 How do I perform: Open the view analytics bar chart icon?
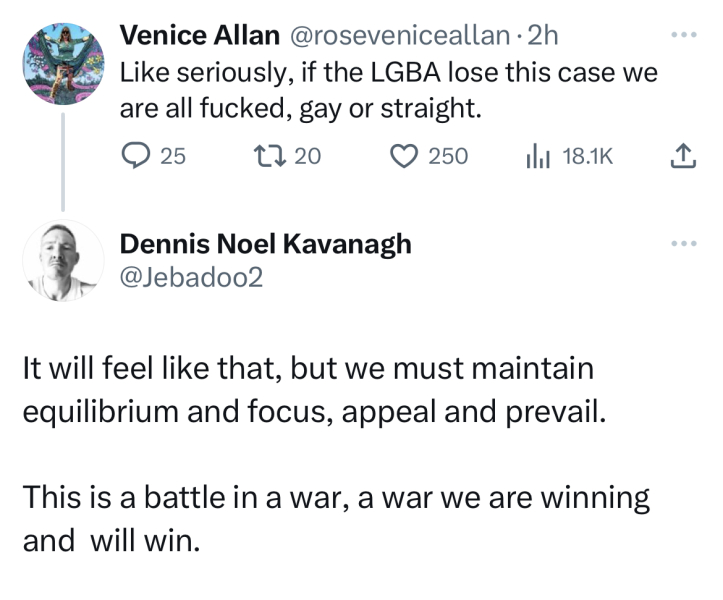point(539,155)
